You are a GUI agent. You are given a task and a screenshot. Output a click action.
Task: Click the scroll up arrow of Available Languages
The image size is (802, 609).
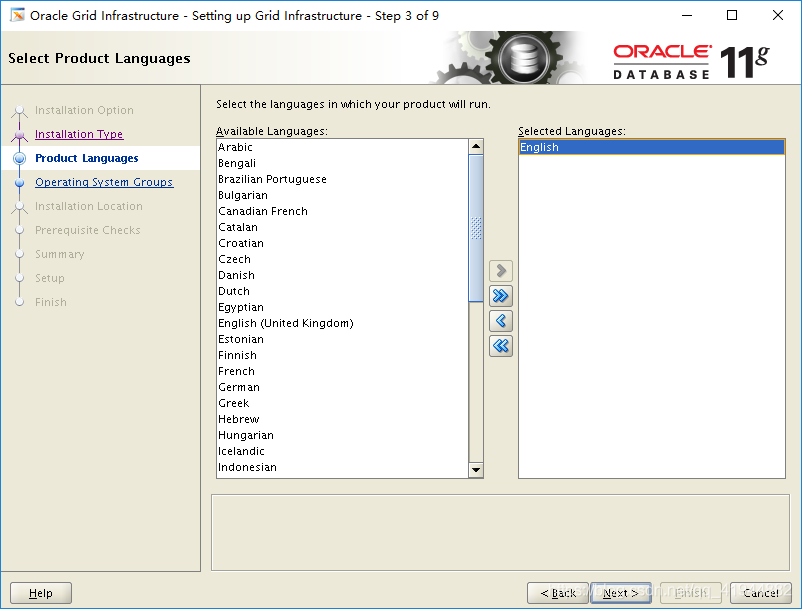coord(476,147)
